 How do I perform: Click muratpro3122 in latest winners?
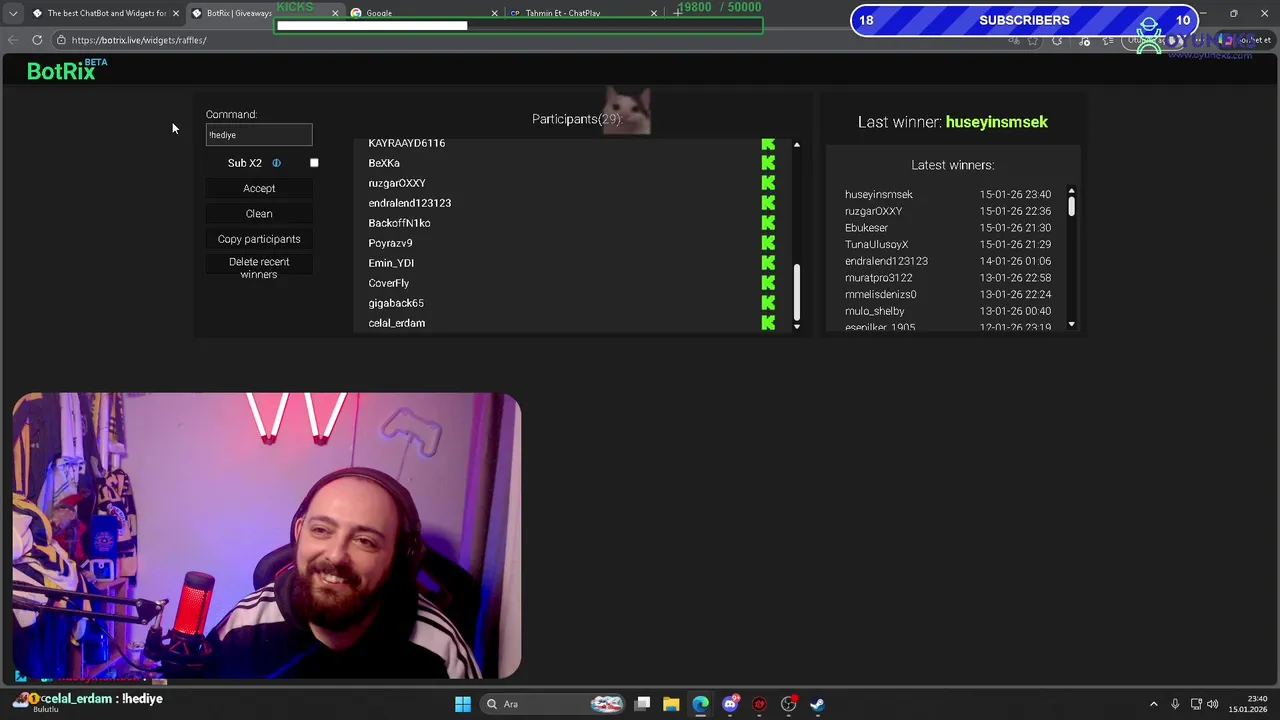click(x=879, y=278)
